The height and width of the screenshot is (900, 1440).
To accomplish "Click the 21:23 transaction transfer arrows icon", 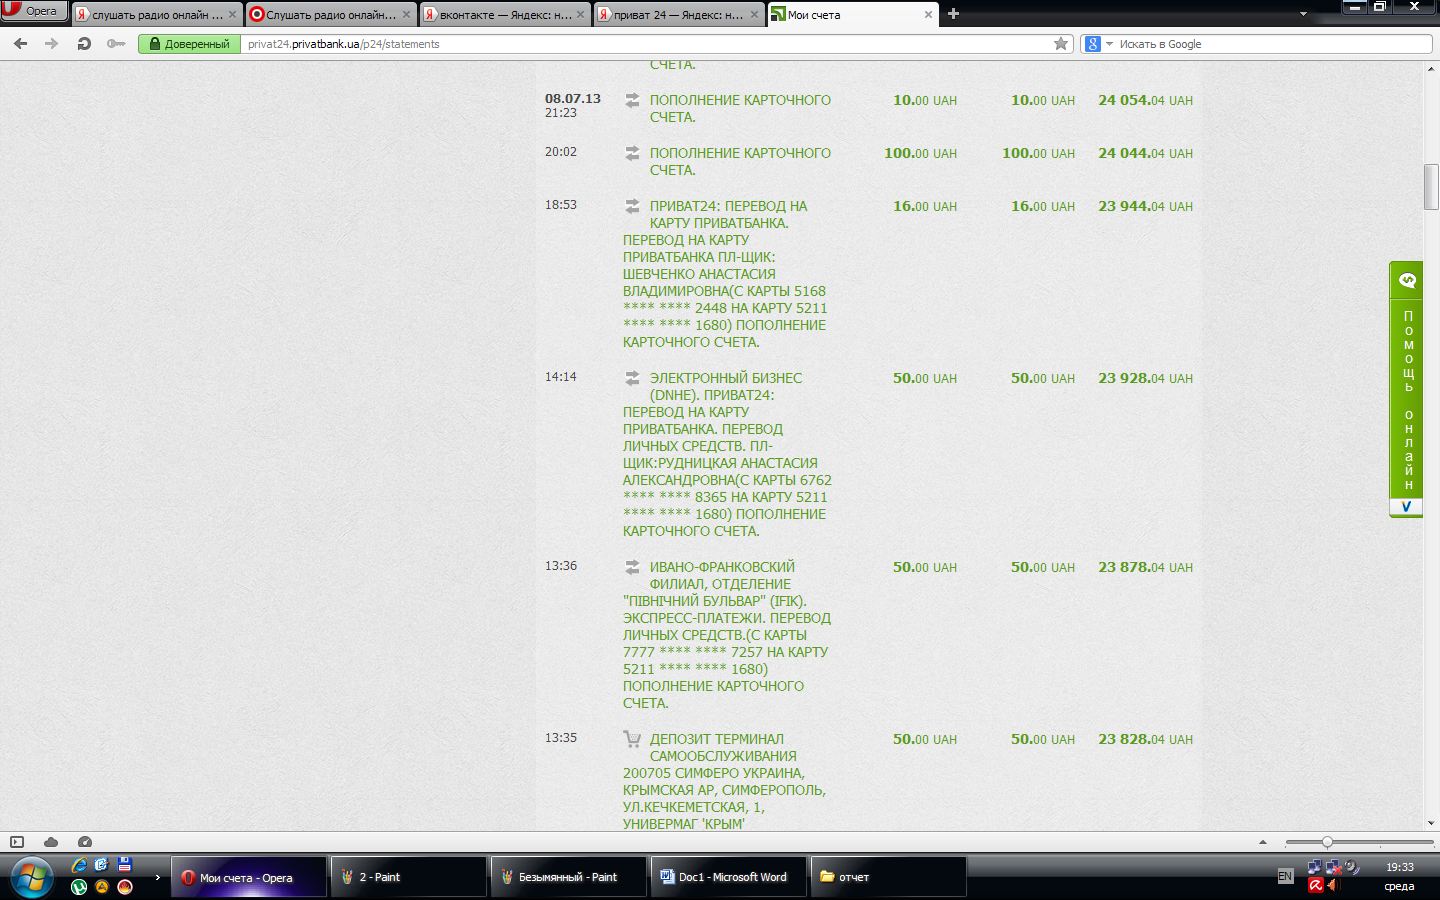I will [632, 100].
